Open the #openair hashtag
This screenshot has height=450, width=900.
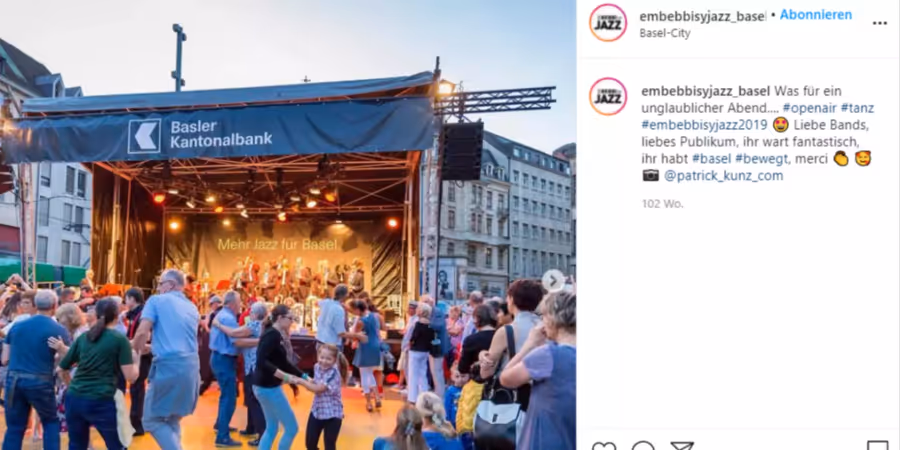pos(809,108)
